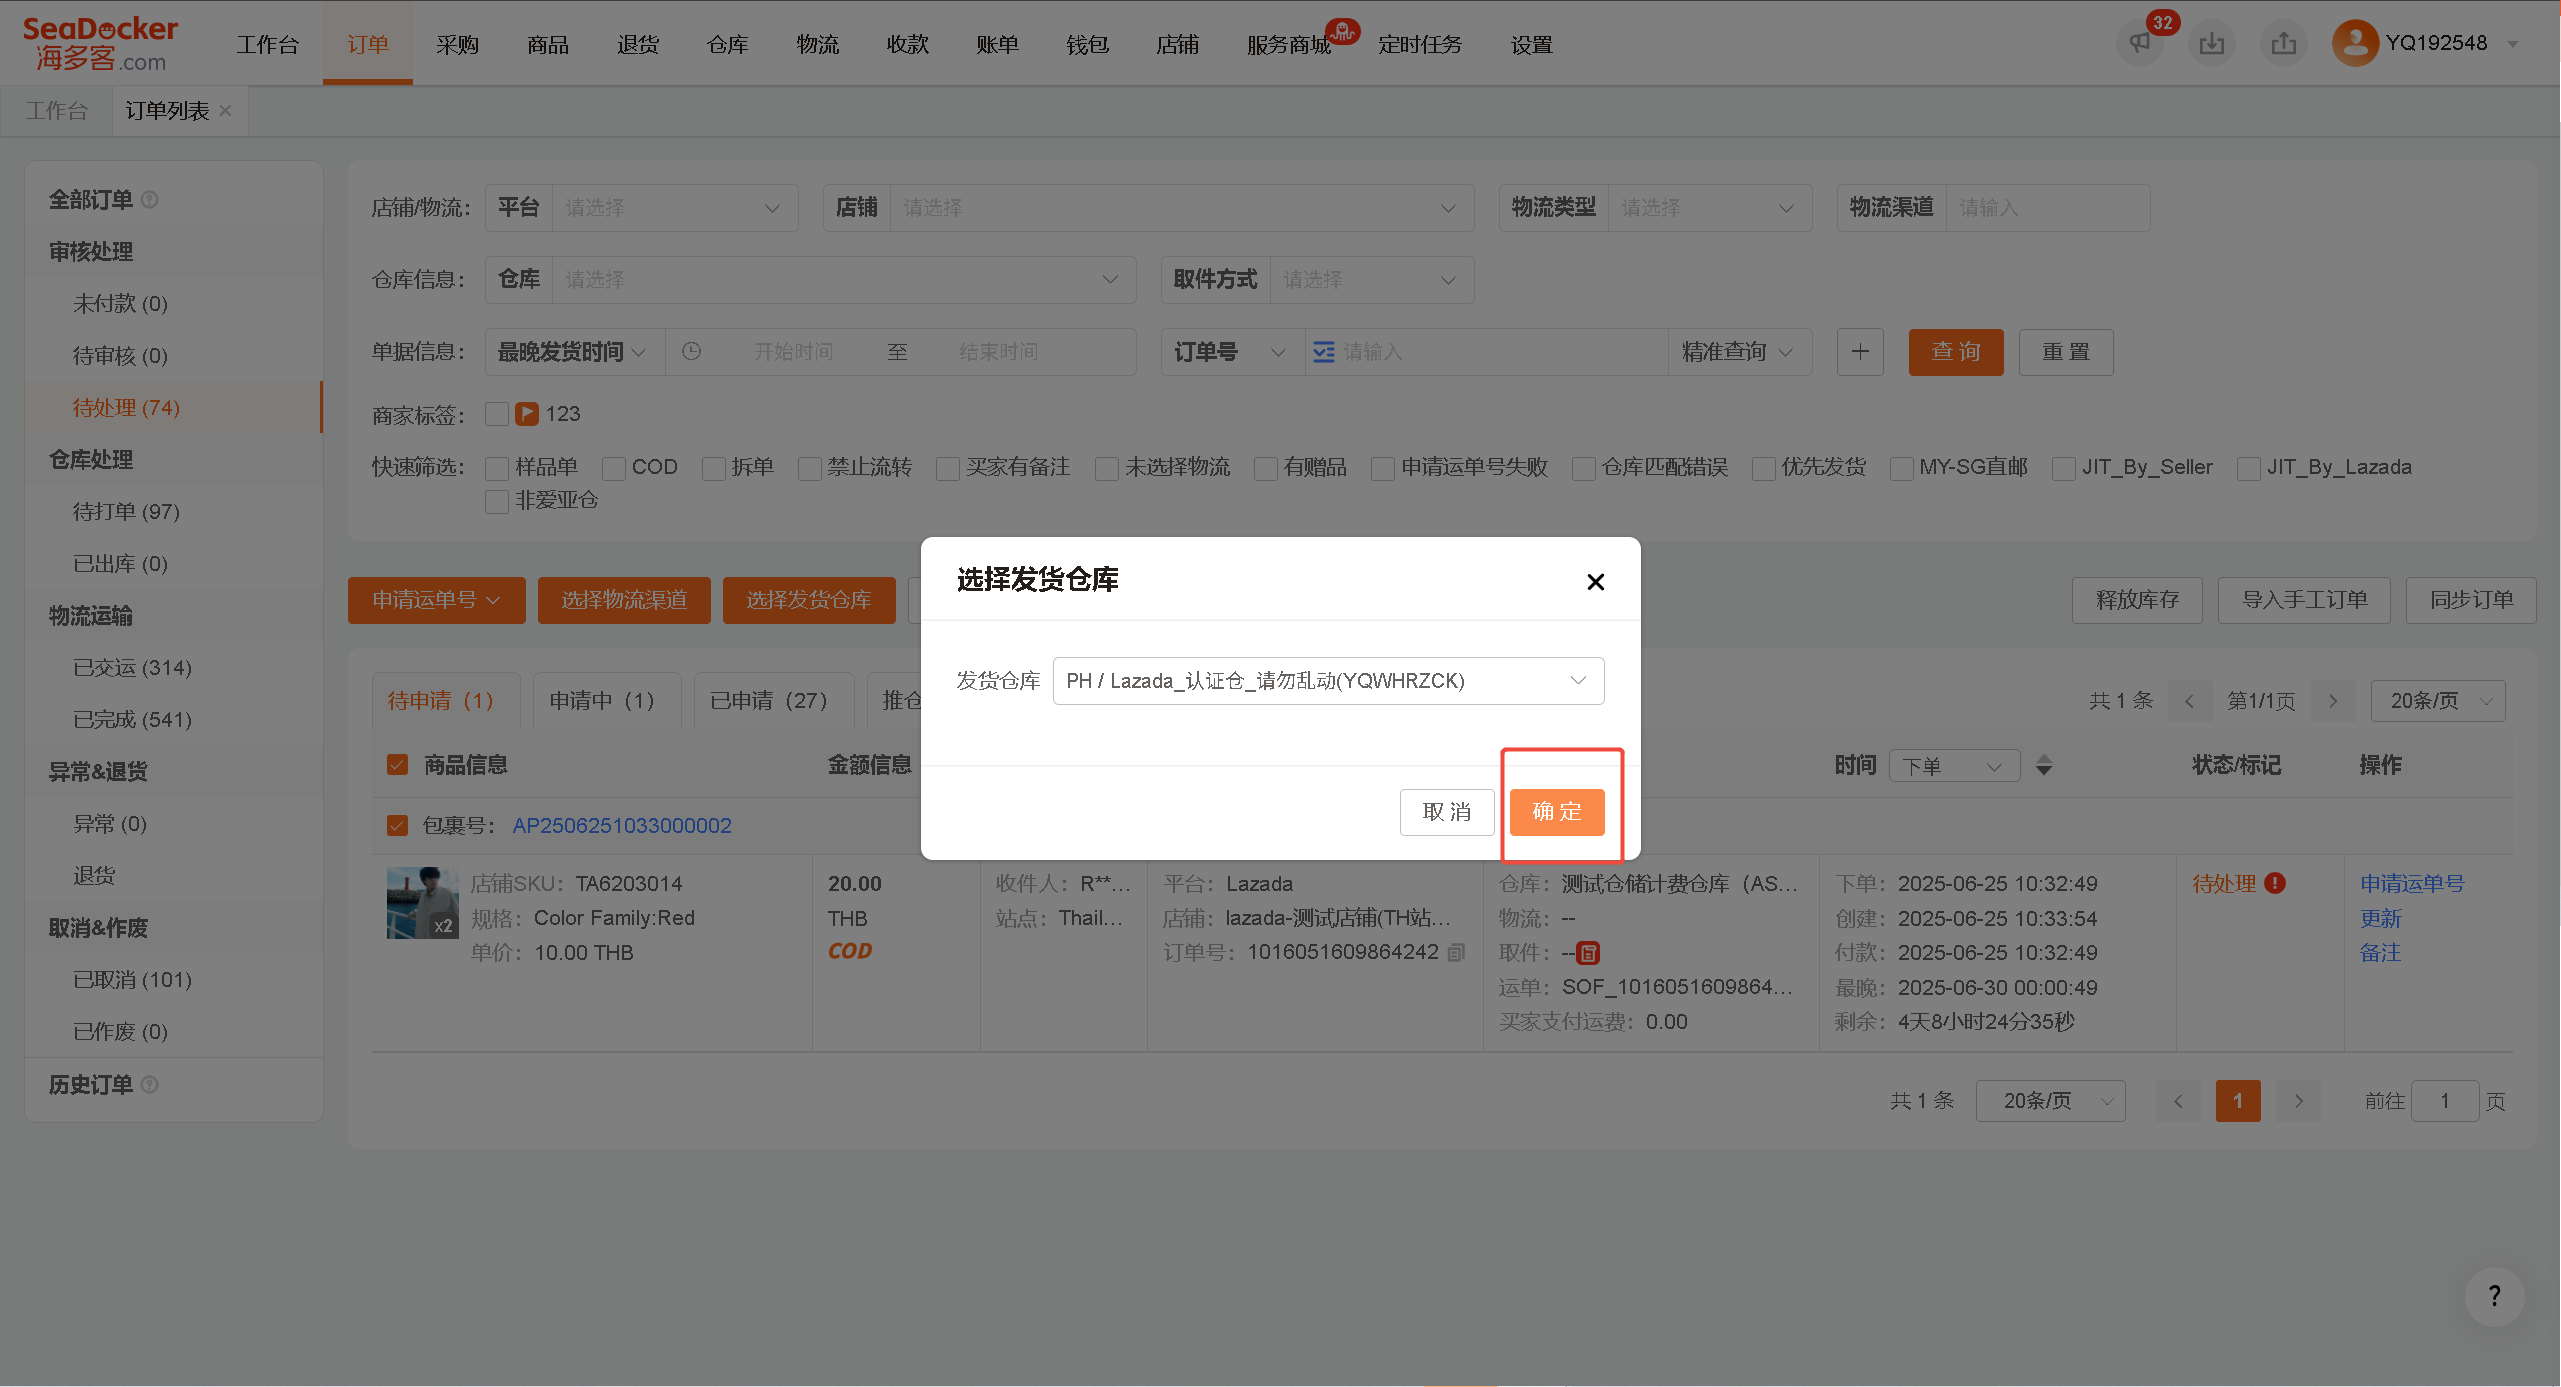Viewport: 2561px width, 1387px height.
Task: Toggle the COD quick filter checkbox
Action: 615,468
